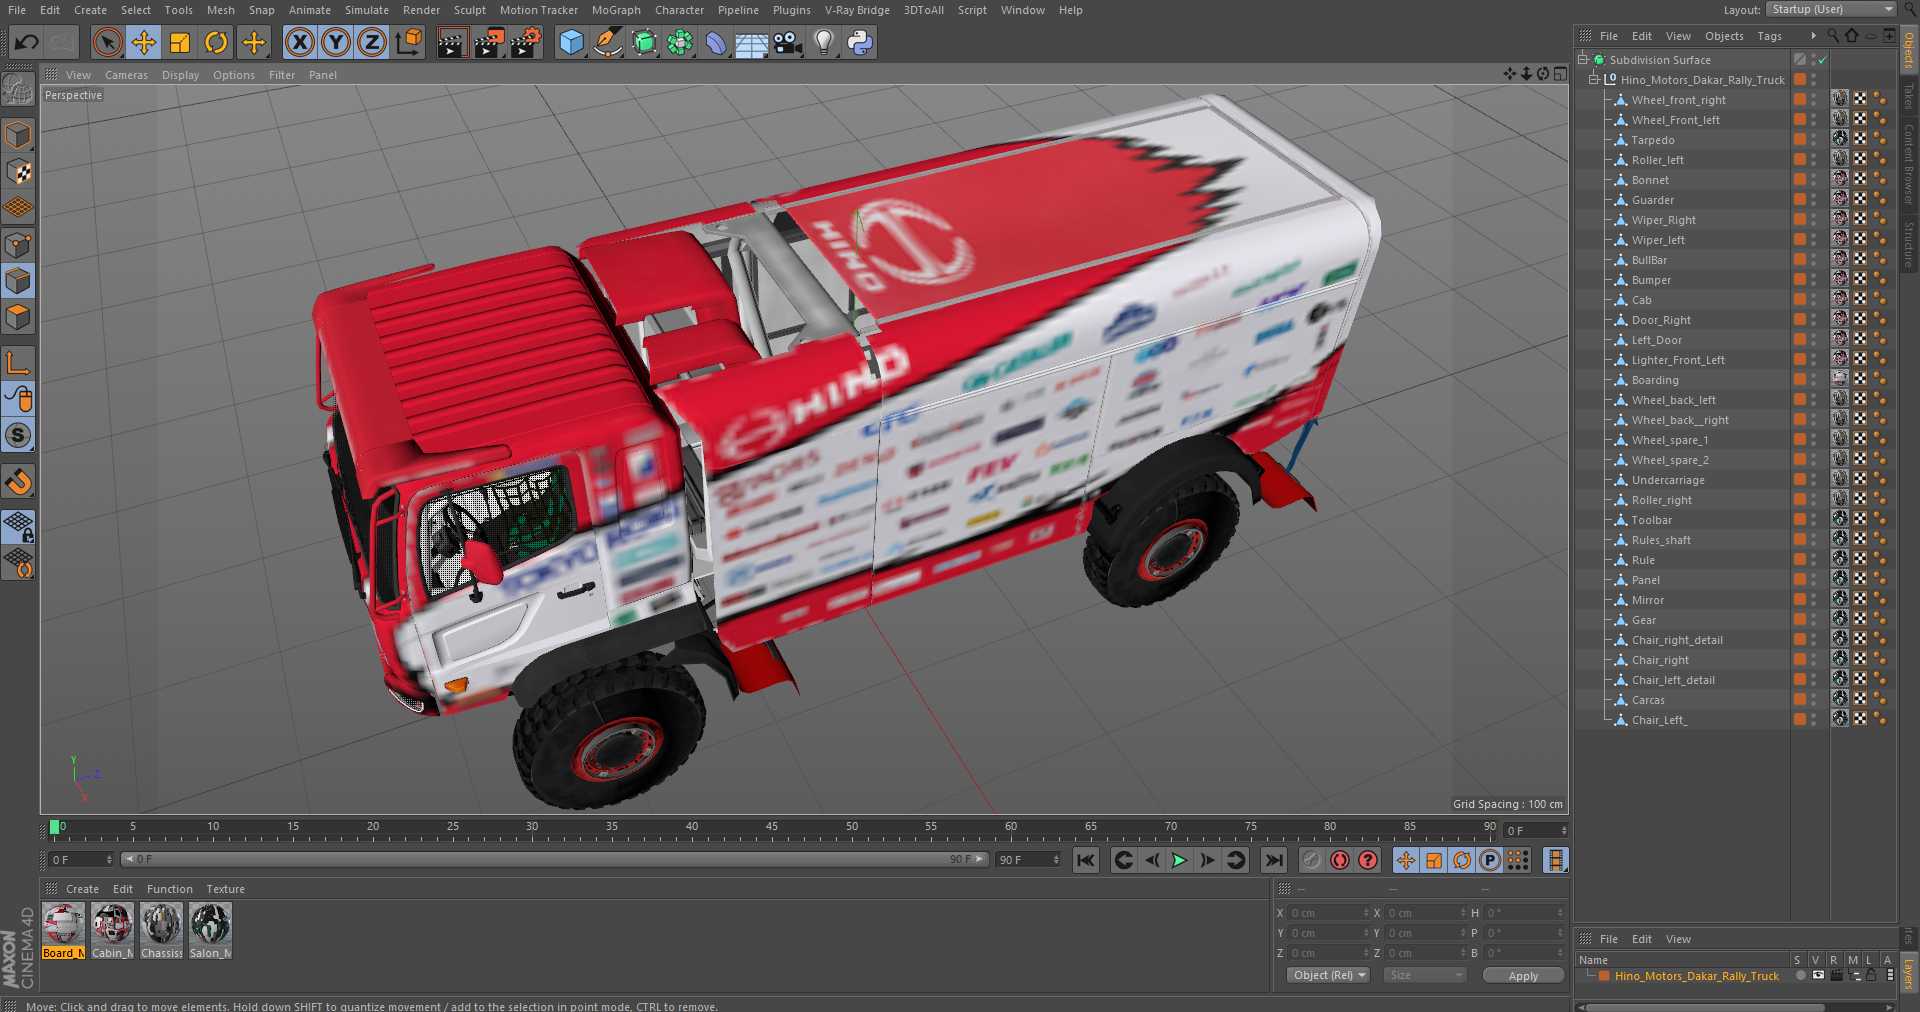
Task: Select the Chair_left_detail object
Action: pyautogui.click(x=1673, y=680)
